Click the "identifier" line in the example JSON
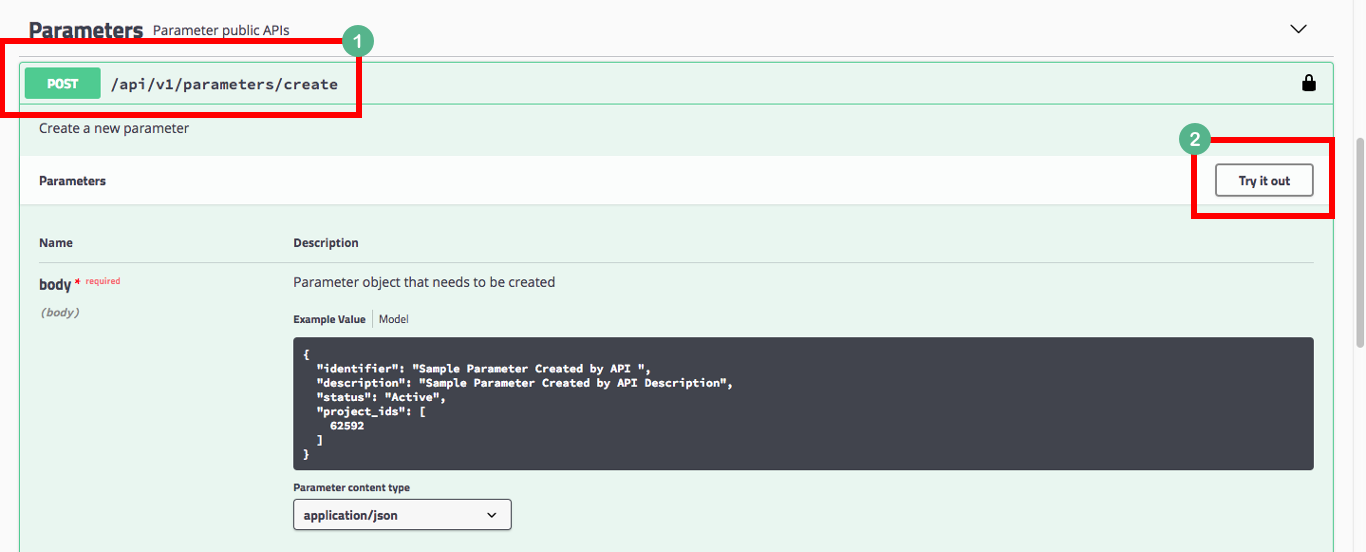The height and width of the screenshot is (552, 1366). pyautogui.click(x=483, y=369)
